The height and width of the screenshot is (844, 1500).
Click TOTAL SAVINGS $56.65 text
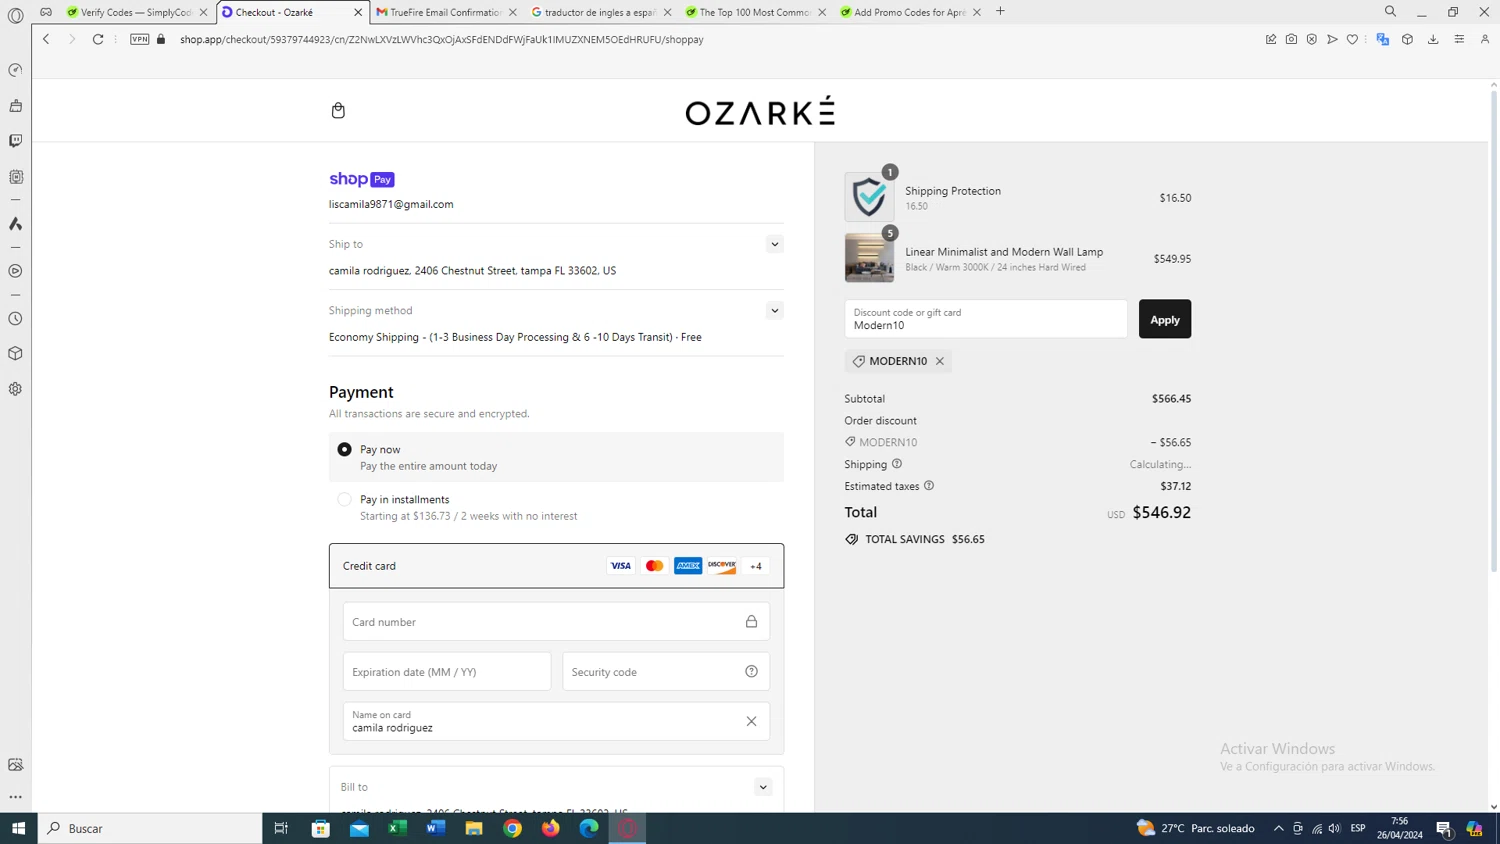point(925,539)
